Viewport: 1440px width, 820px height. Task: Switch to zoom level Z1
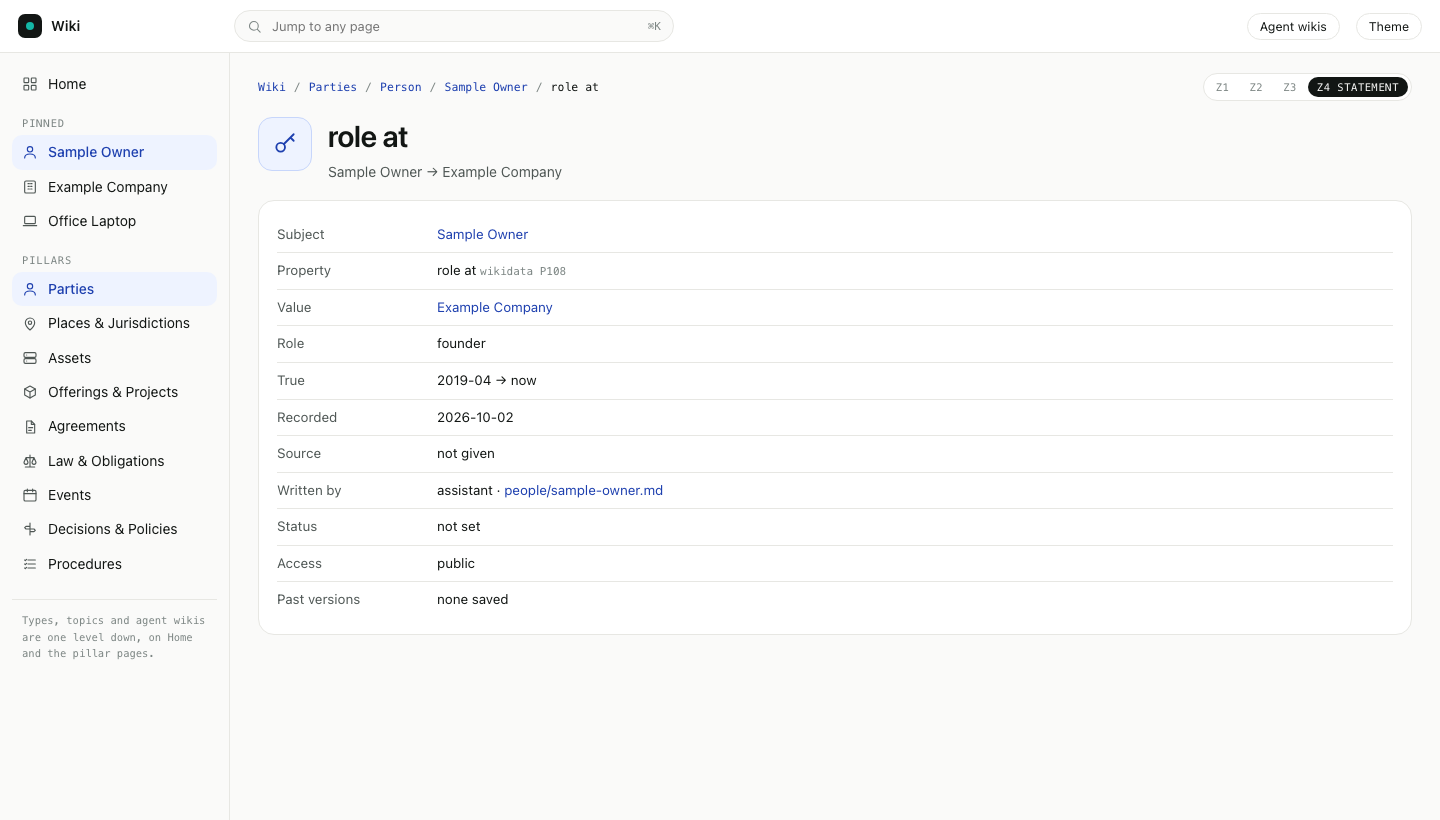coord(1222,87)
